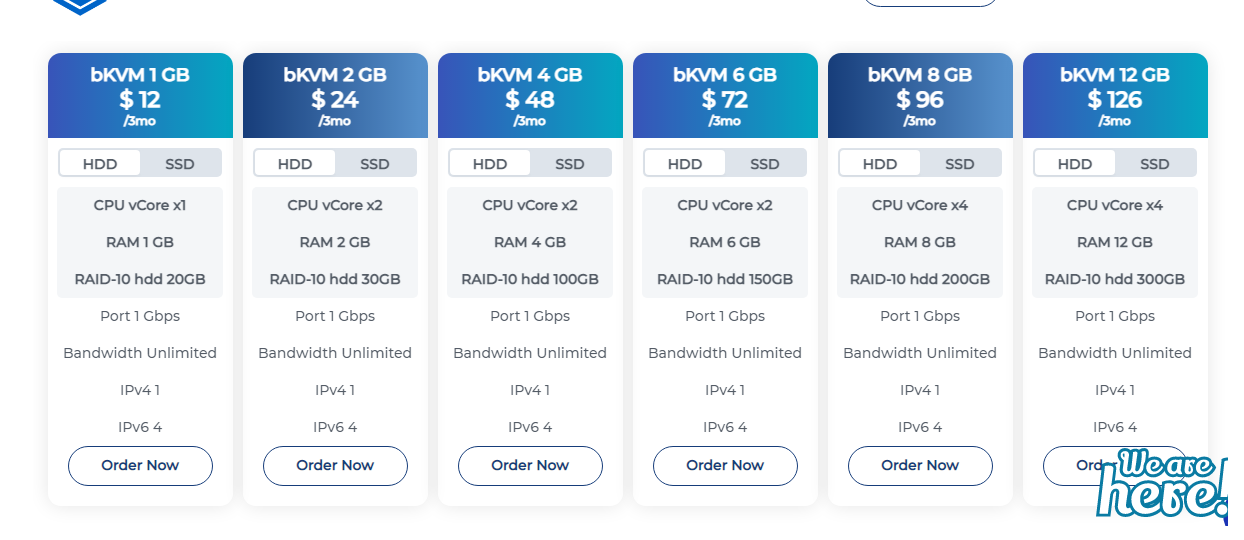
Task: Order the bKVM 12 GB plan
Action: tap(1072, 466)
